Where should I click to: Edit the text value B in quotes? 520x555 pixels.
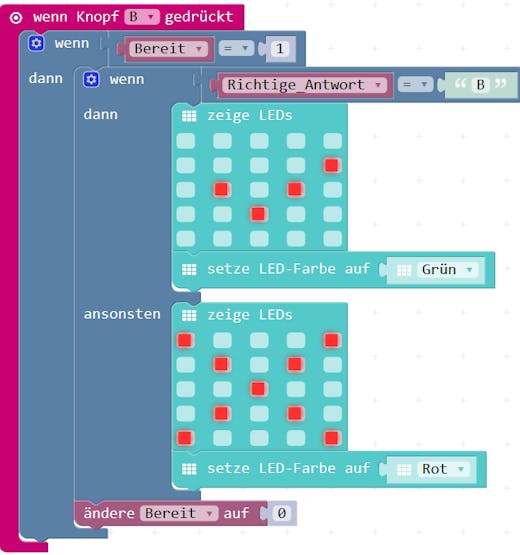480,85
